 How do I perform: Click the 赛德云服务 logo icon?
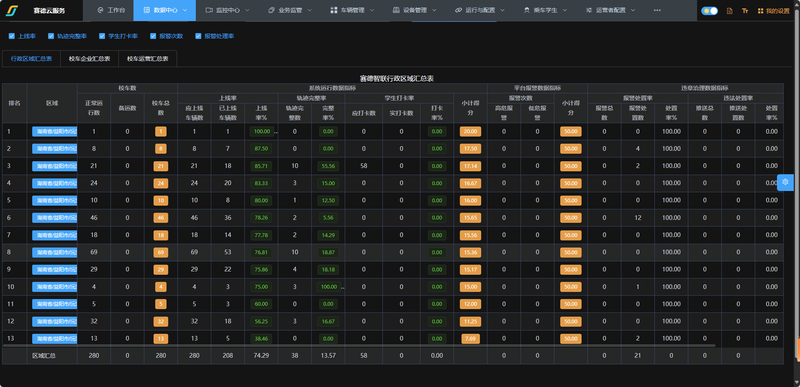click(11, 10)
